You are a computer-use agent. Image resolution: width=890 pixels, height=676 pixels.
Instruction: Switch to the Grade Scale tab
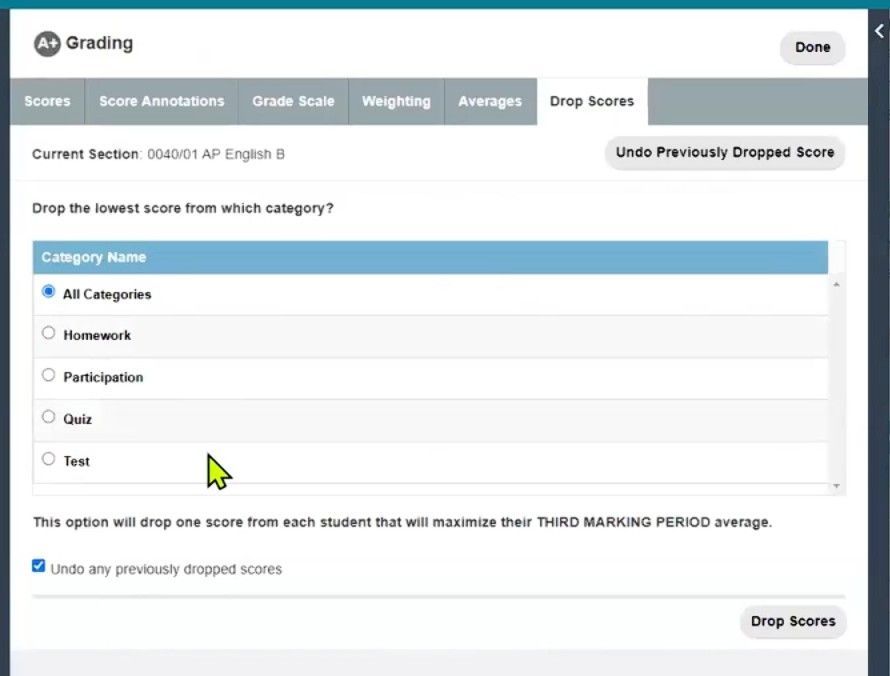(293, 101)
